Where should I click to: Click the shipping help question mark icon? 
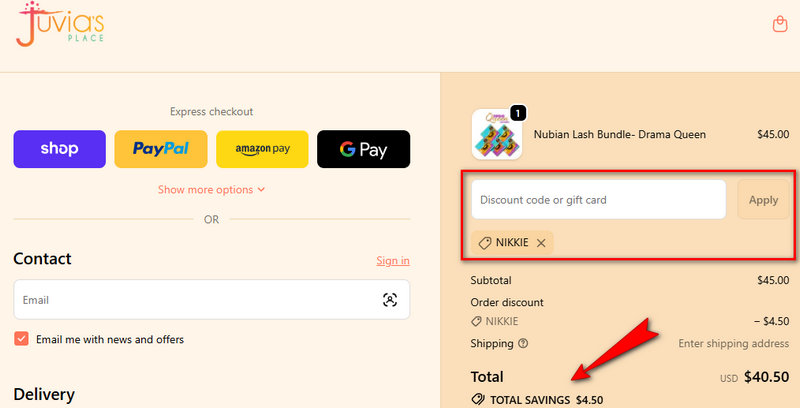523,344
